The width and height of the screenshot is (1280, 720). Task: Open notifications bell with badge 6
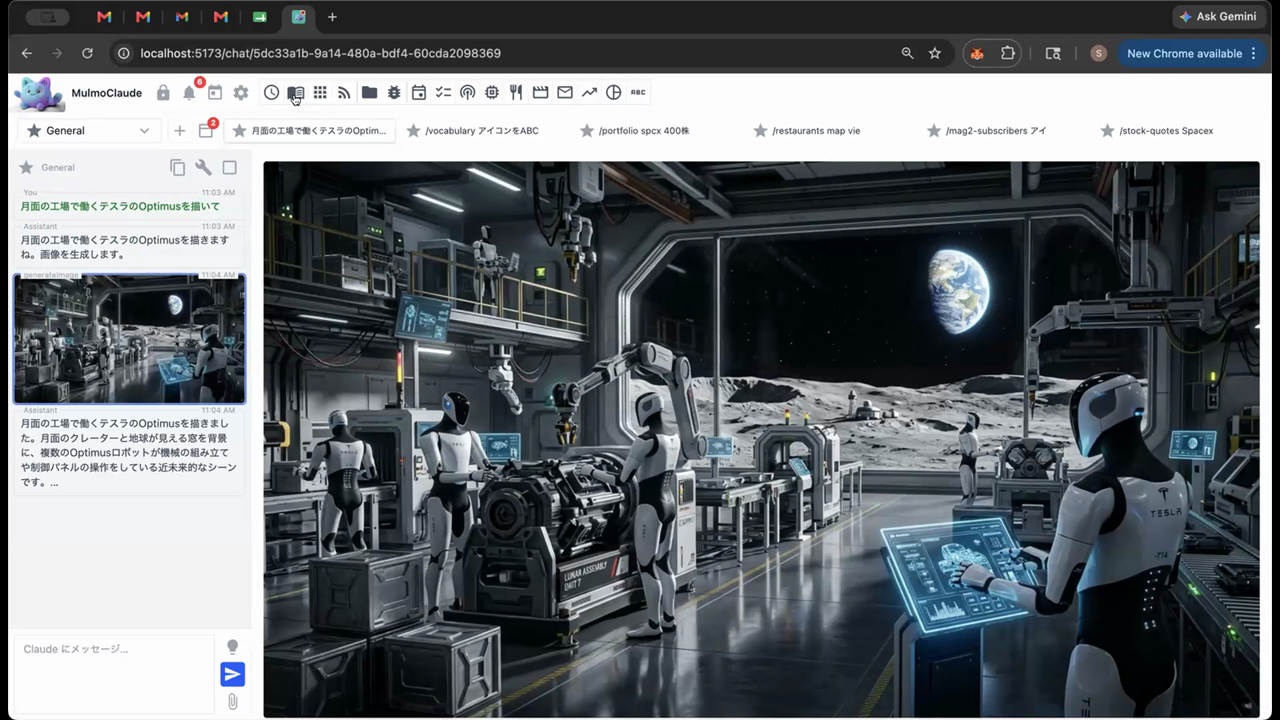coord(189,93)
